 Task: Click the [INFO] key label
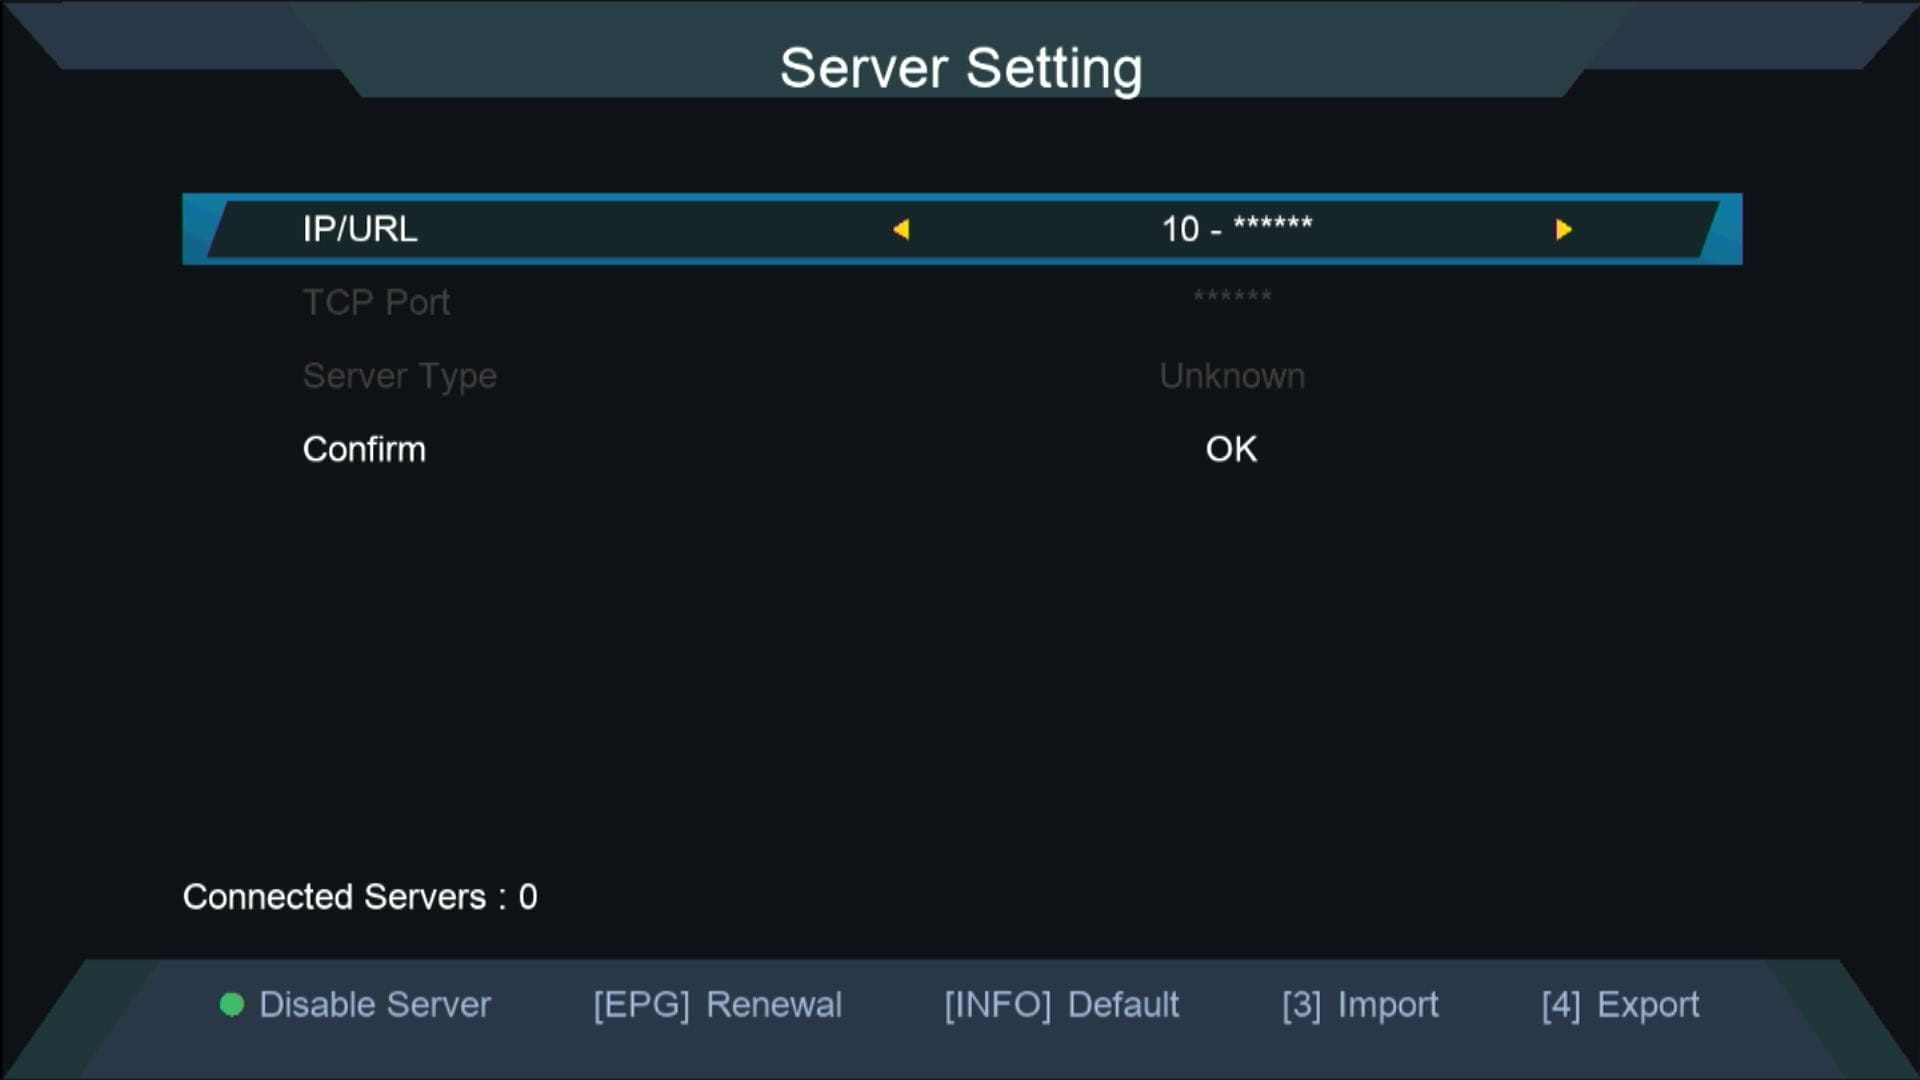[997, 1005]
